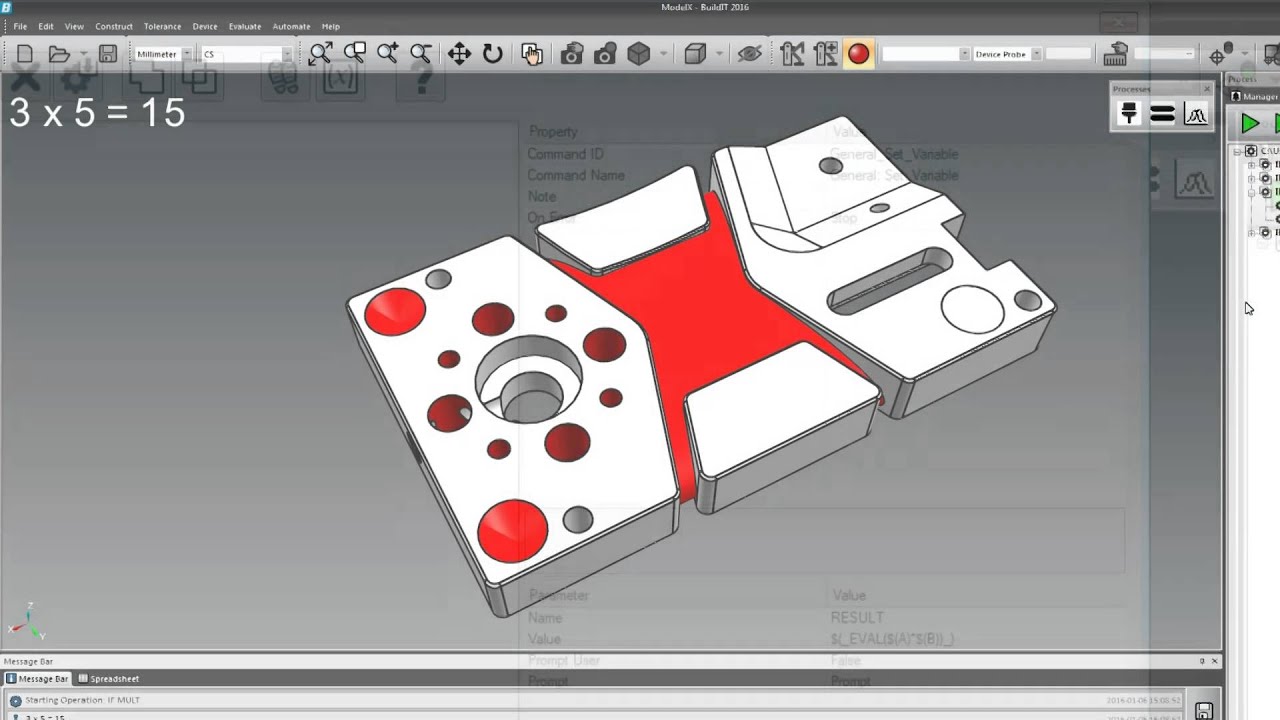Screen dimensions: 1280x720
Task: Open the File menu
Action: pos(20,26)
